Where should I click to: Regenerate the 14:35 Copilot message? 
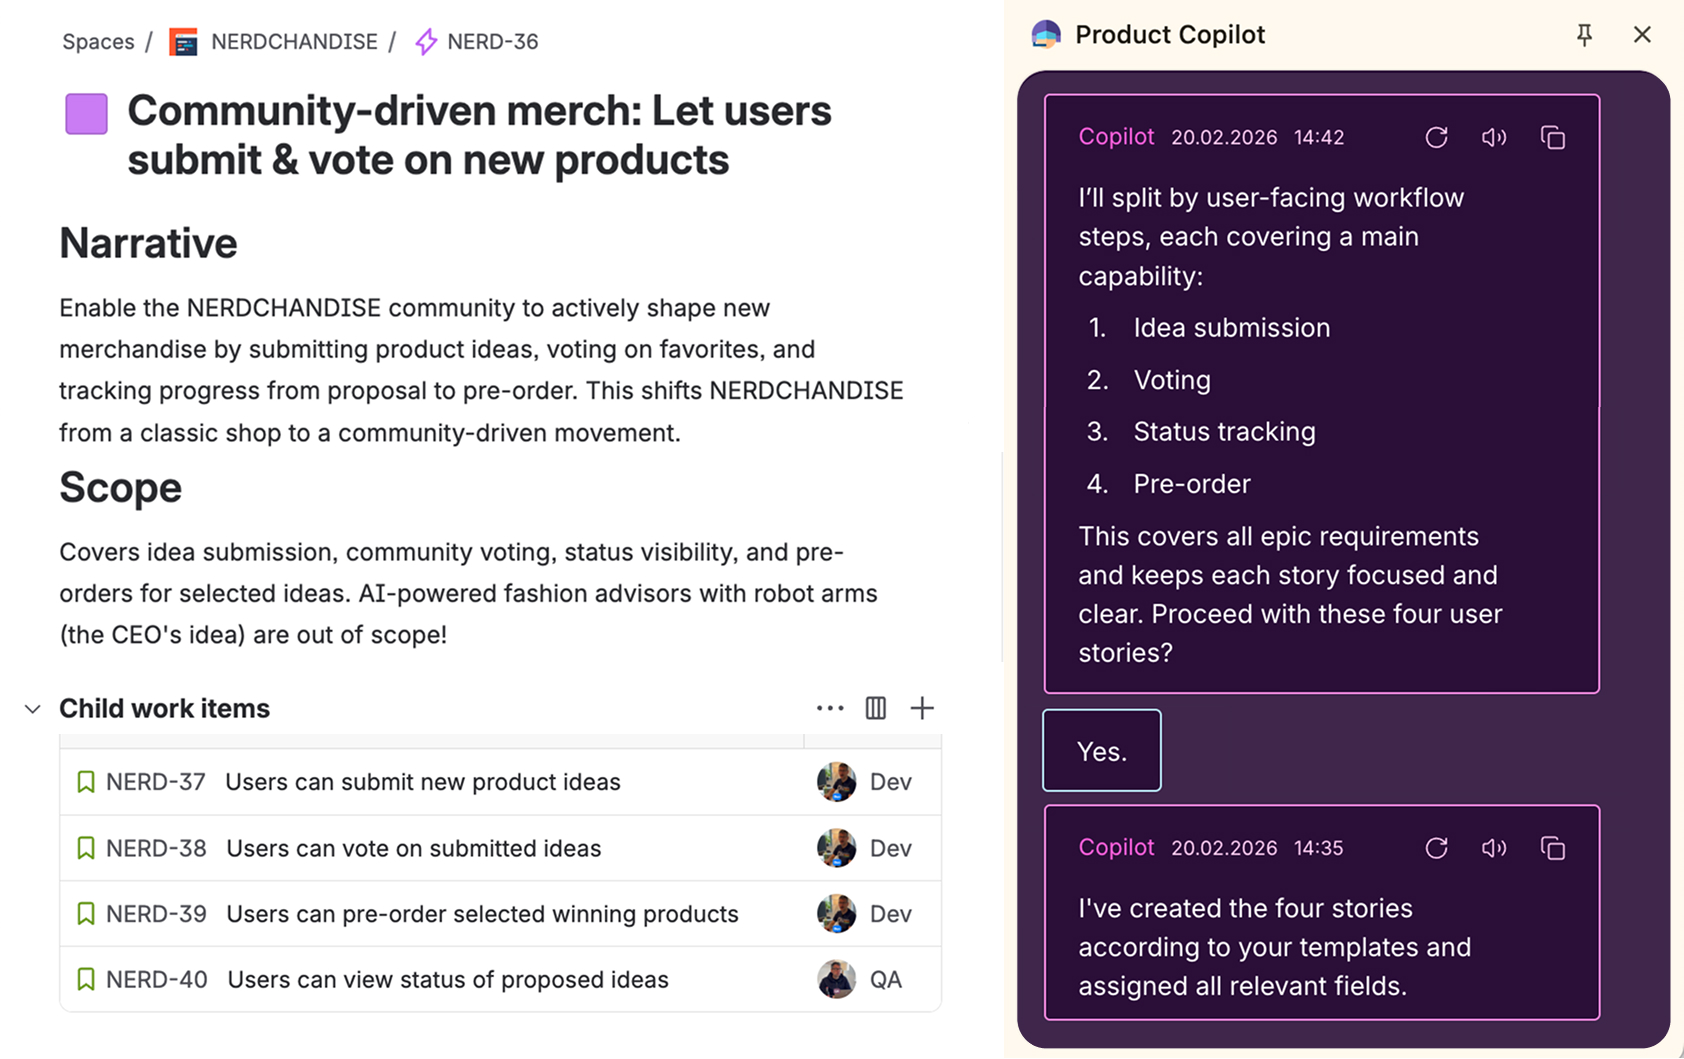tap(1436, 848)
